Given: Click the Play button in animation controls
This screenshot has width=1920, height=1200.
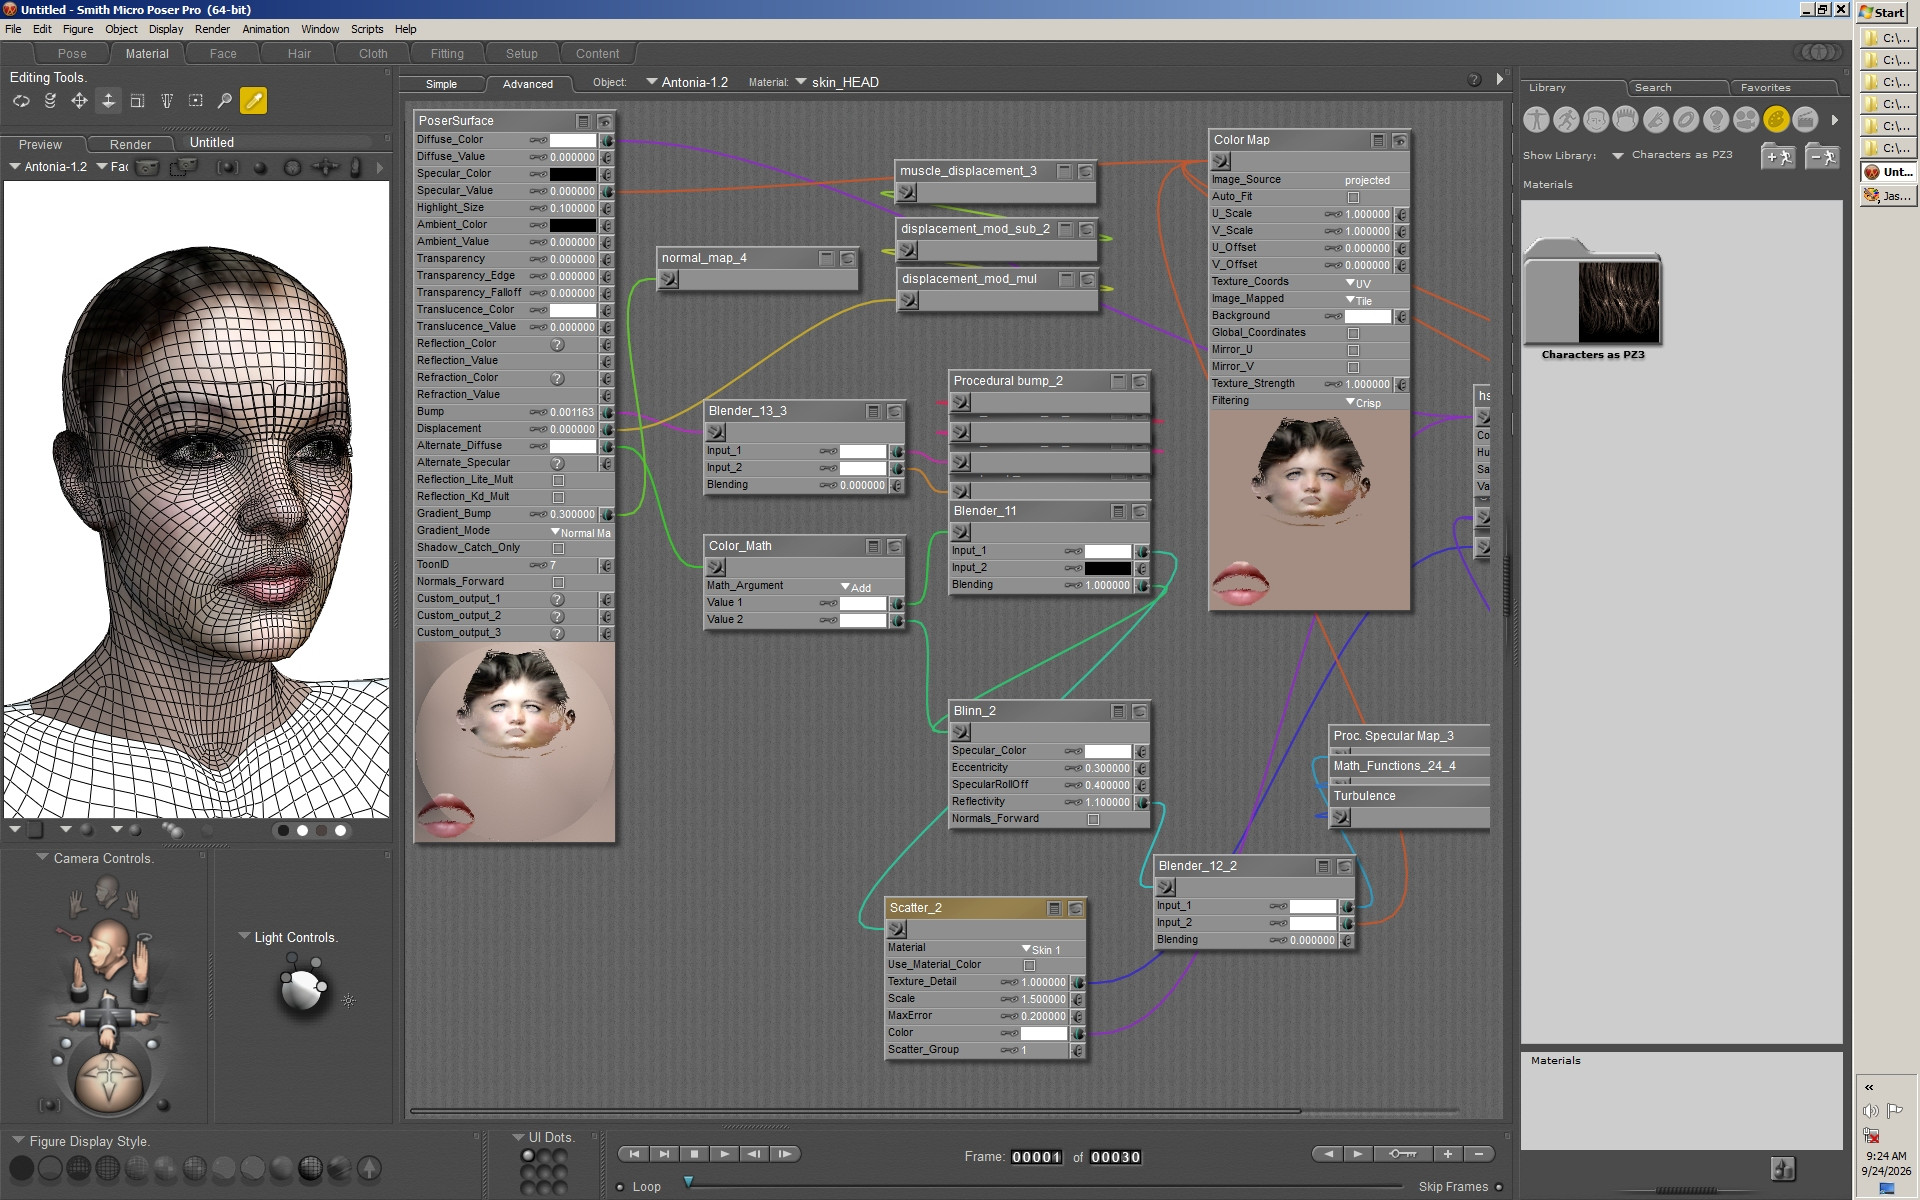Looking at the screenshot, I should pyautogui.click(x=724, y=1154).
